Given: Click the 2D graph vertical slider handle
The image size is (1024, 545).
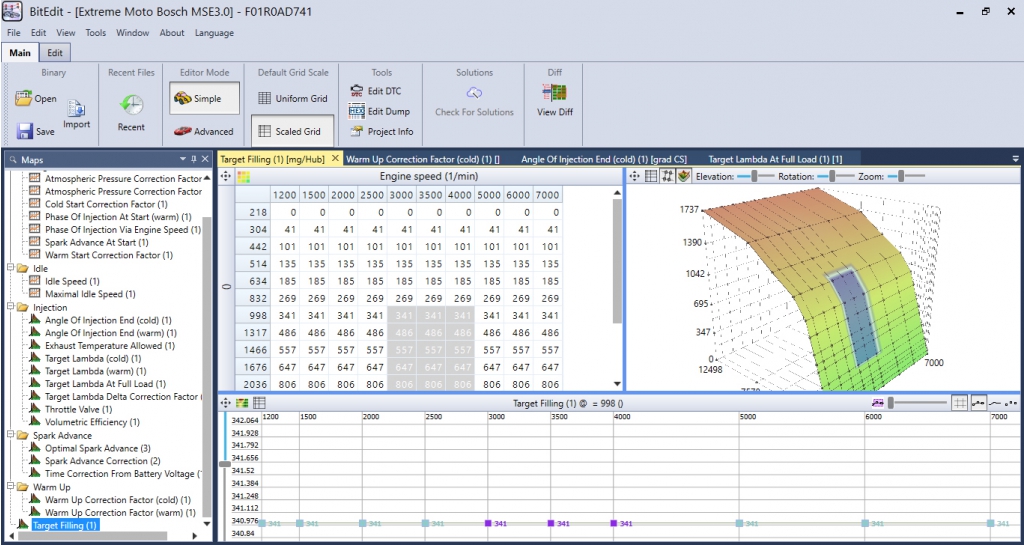Looking at the screenshot, I should click(225, 464).
